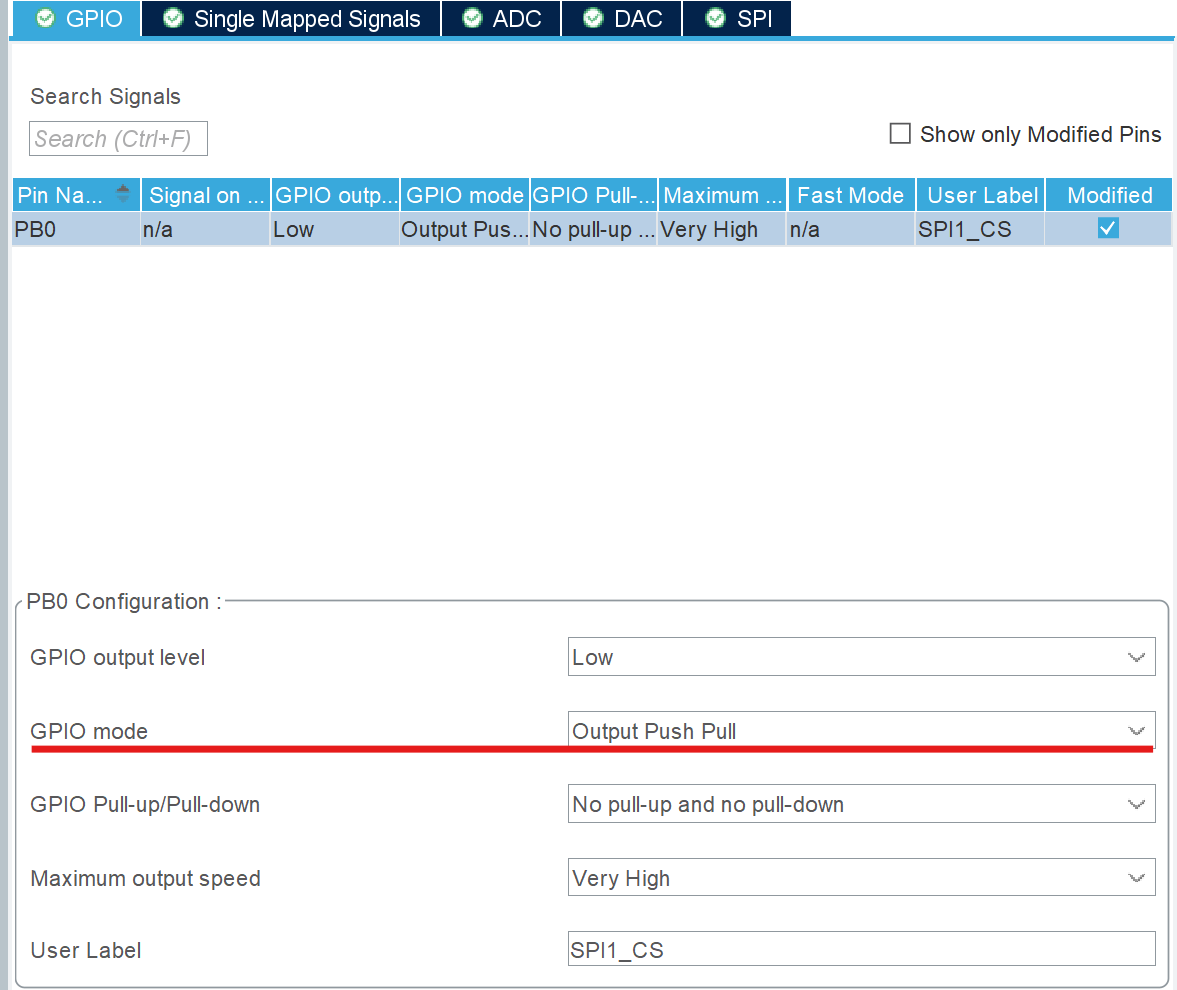1177x990 pixels.
Task: Click the Signal on Pin column header
Action: (x=206, y=195)
